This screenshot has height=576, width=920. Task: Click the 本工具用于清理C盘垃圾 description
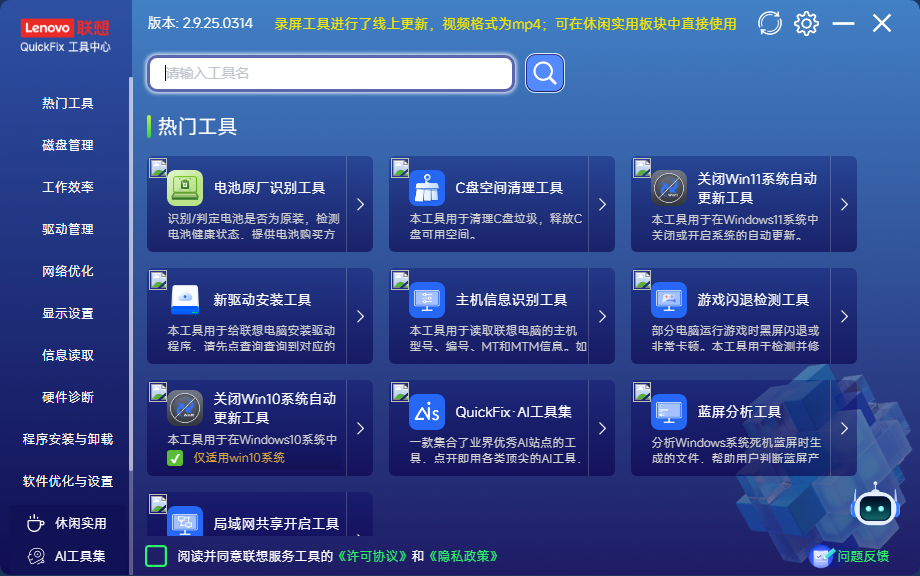[x=496, y=226]
